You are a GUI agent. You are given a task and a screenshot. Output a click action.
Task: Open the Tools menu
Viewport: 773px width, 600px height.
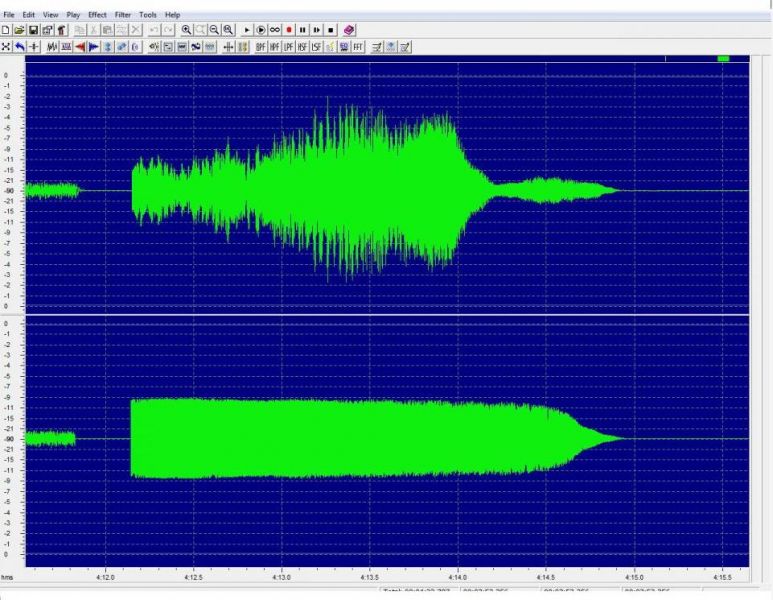click(x=147, y=15)
